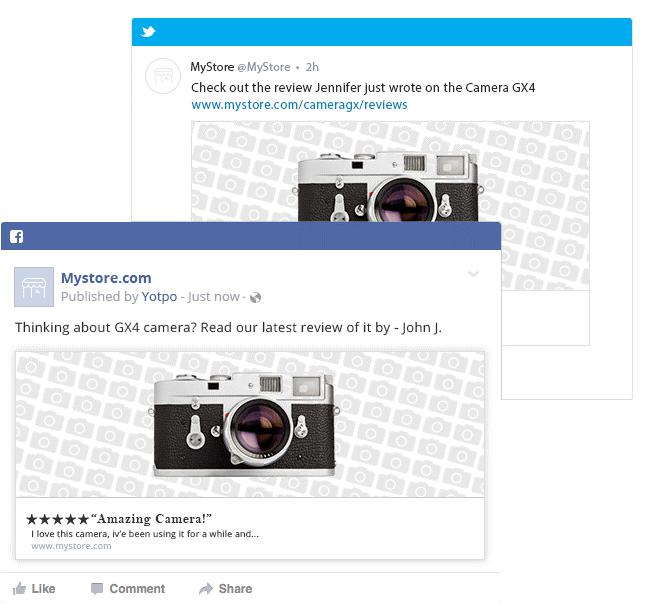Open MyStore's Twitter profile avatar

(x=163, y=77)
